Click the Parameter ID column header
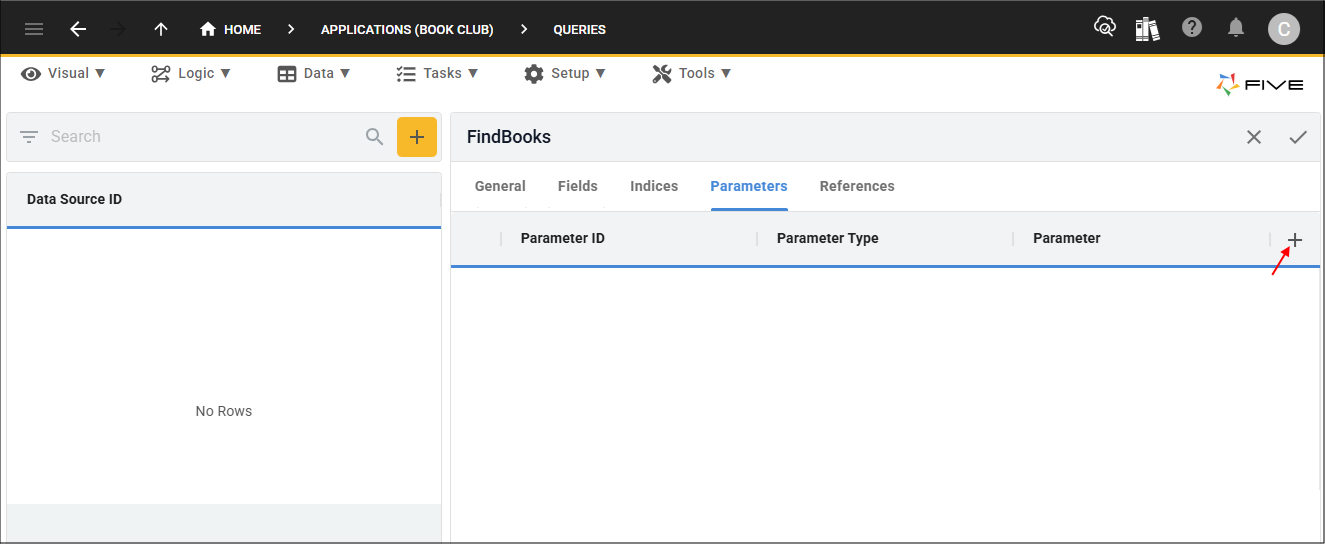This screenshot has height=544, width=1325. (x=563, y=238)
